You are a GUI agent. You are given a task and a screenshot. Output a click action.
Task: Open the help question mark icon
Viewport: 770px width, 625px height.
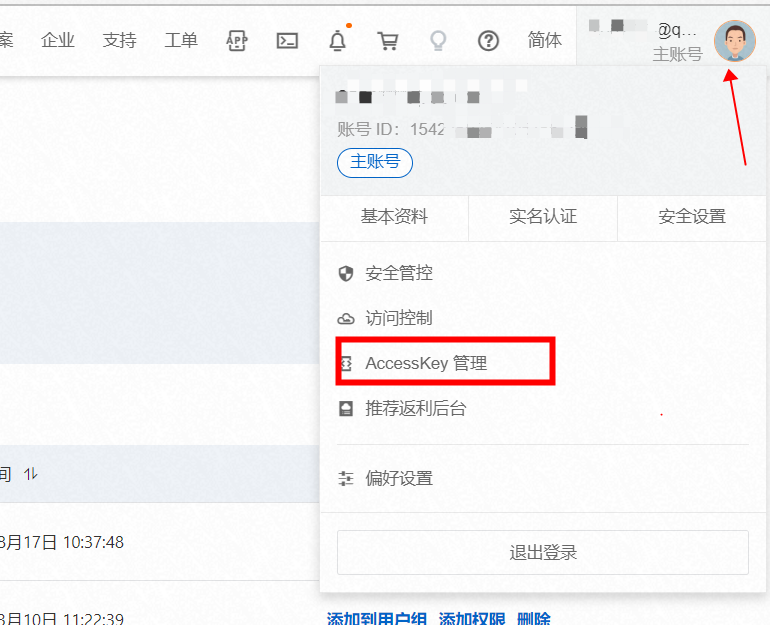pos(488,41)
